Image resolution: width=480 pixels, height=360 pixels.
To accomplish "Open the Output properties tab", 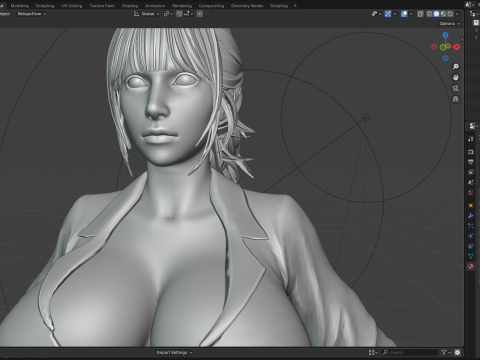I will pos(471,162).
